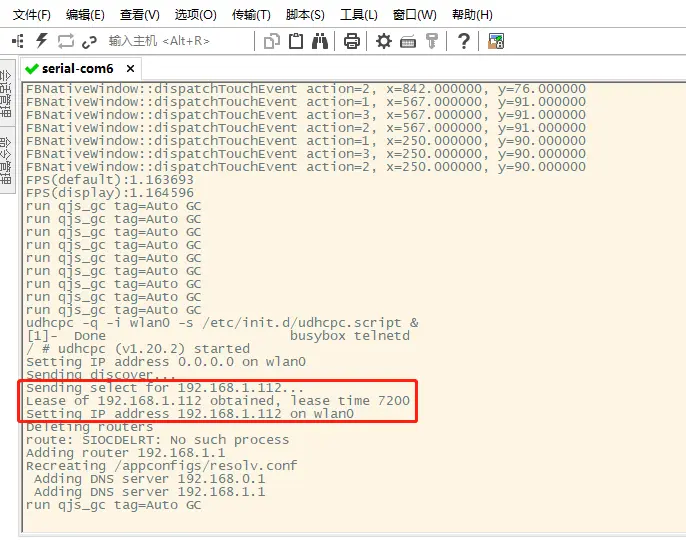Close the serial-com6 tab
The height and width of the screenshot is (543, 686).
[130, 69]
